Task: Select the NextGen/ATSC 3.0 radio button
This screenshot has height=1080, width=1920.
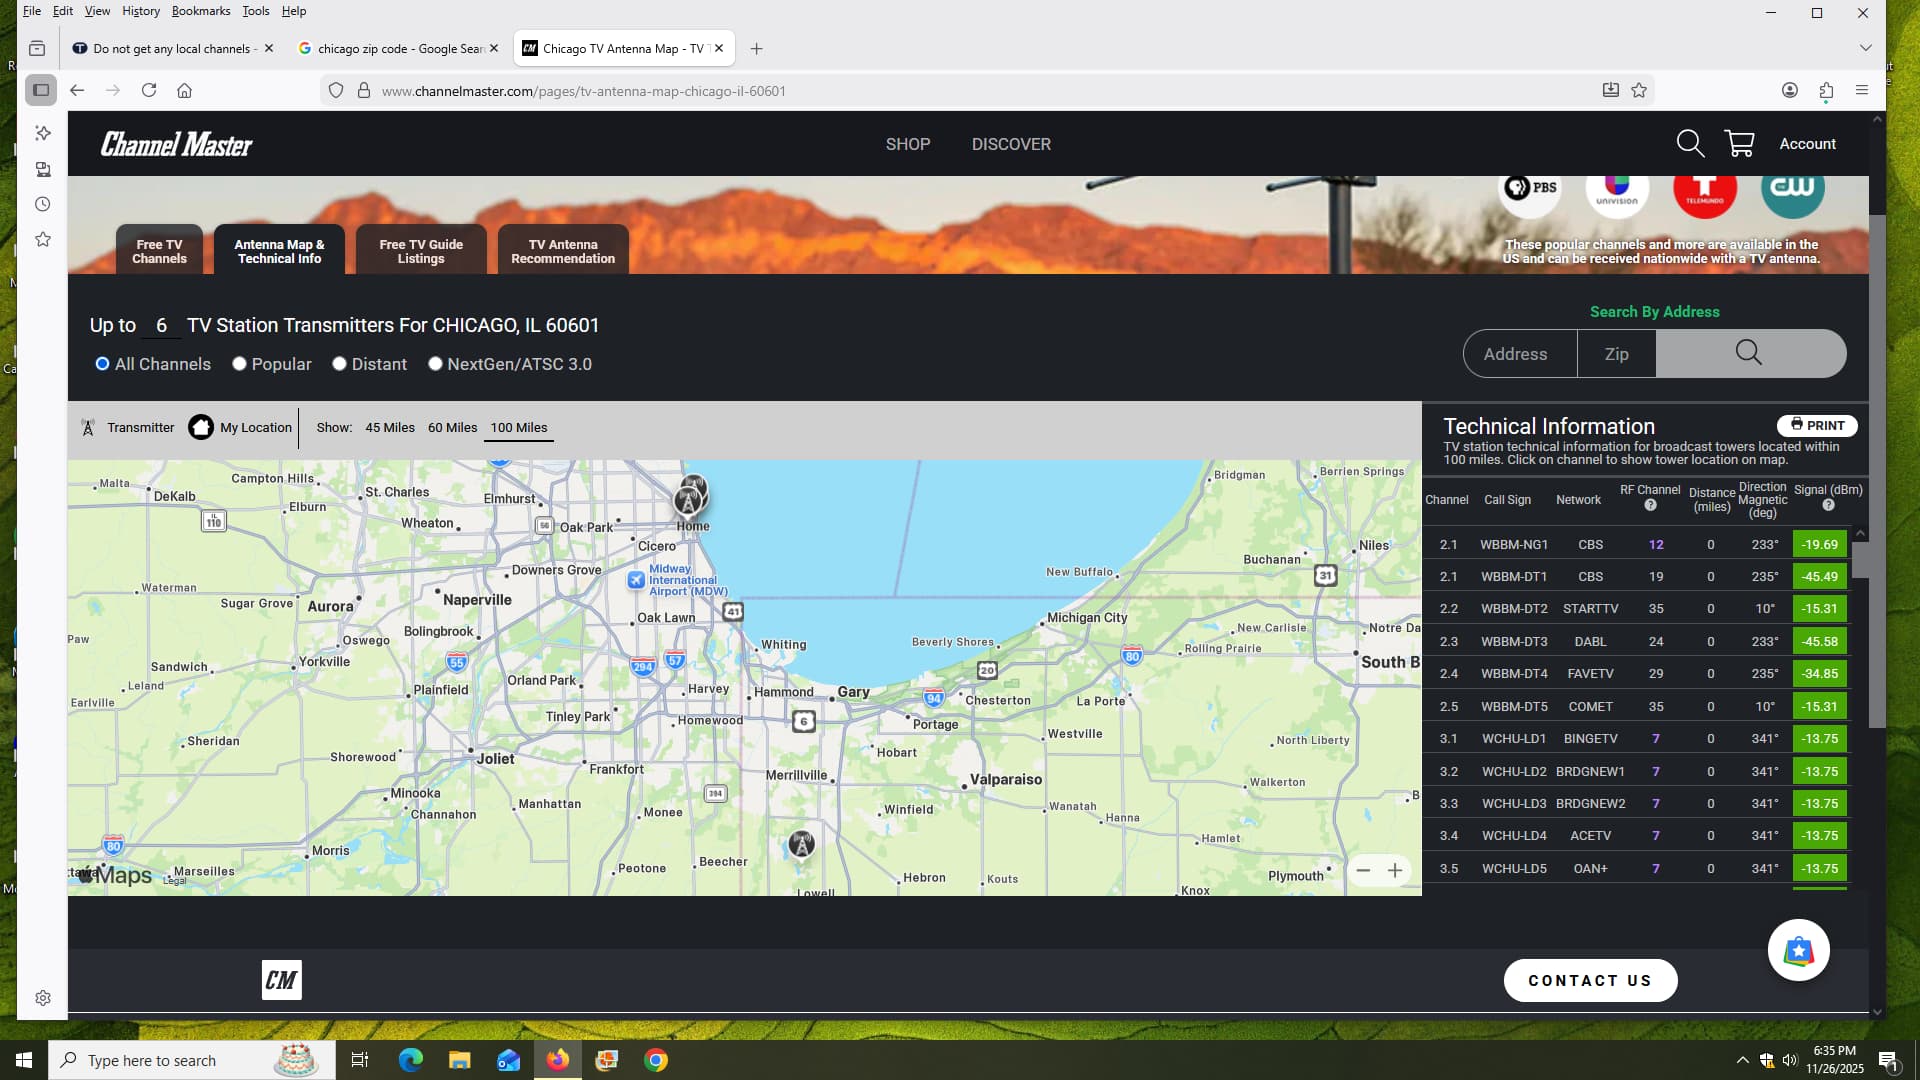Action: (x=435, y=364)
